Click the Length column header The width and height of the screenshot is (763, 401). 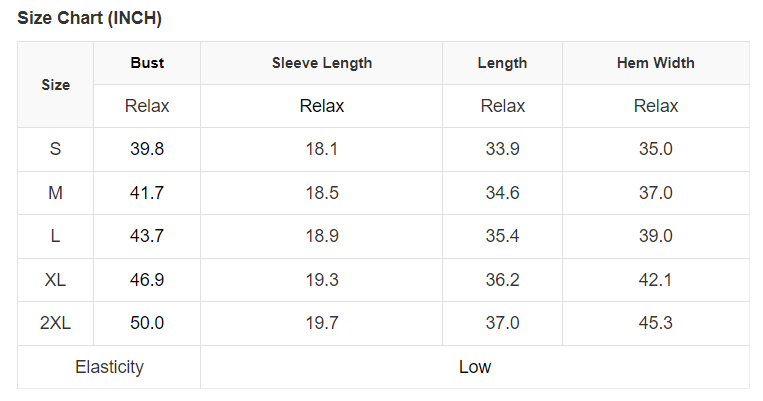(502, 63)
